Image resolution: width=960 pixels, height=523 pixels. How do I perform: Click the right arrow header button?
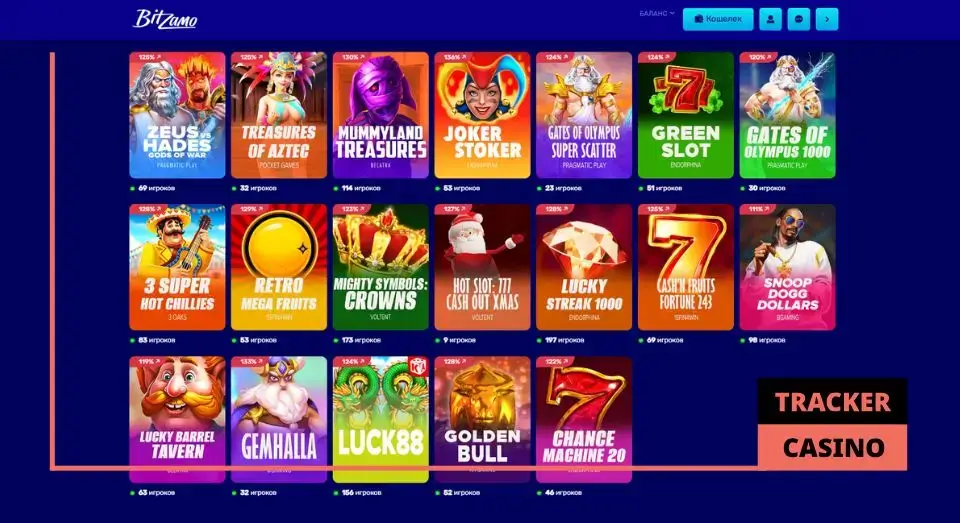click(x=827, y=19)
